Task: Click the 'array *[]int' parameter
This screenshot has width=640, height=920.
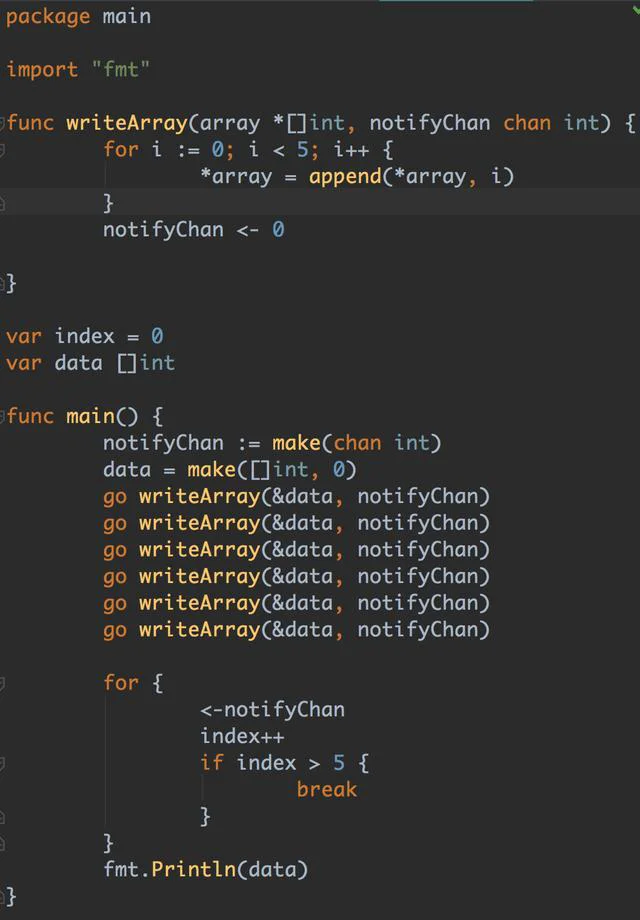Action: (x=272, y=123)
